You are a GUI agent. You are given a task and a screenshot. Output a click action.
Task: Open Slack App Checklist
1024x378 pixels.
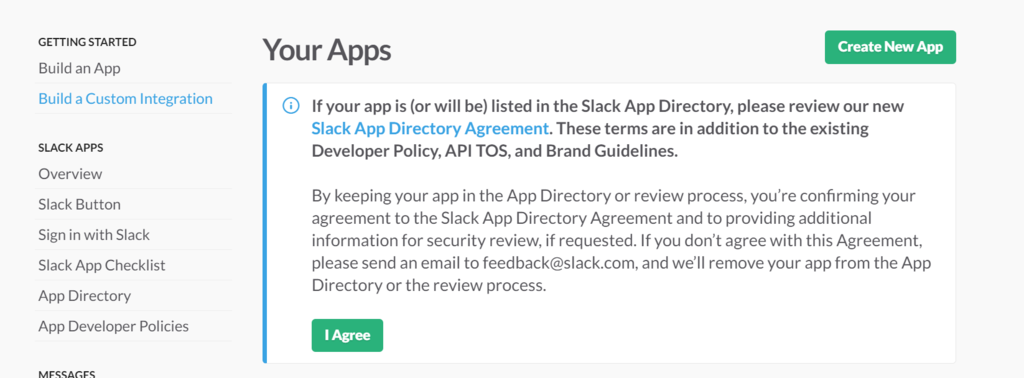click(x=102, y=265)
